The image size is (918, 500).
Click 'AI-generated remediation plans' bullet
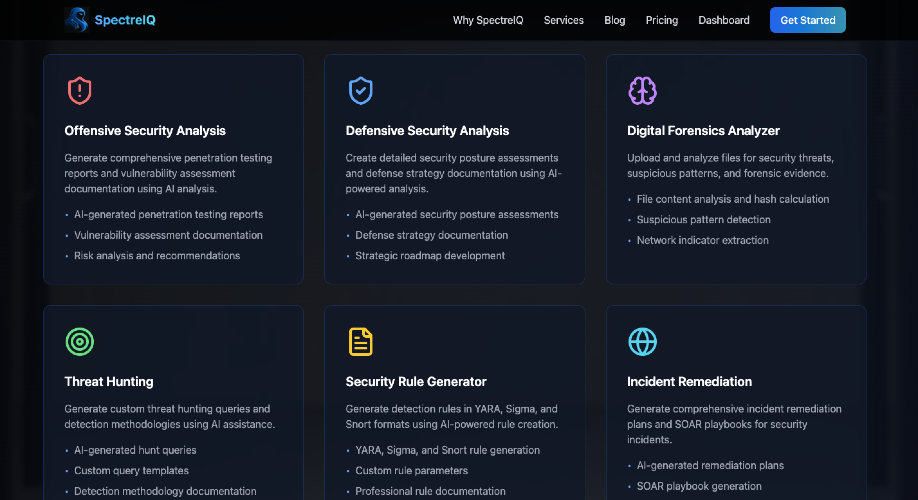pos(710,465)
